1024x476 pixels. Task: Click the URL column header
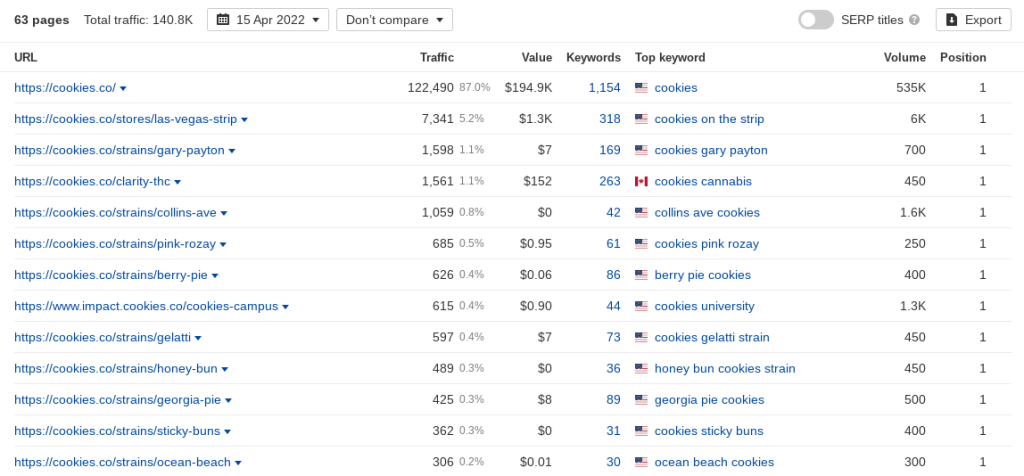25,57
